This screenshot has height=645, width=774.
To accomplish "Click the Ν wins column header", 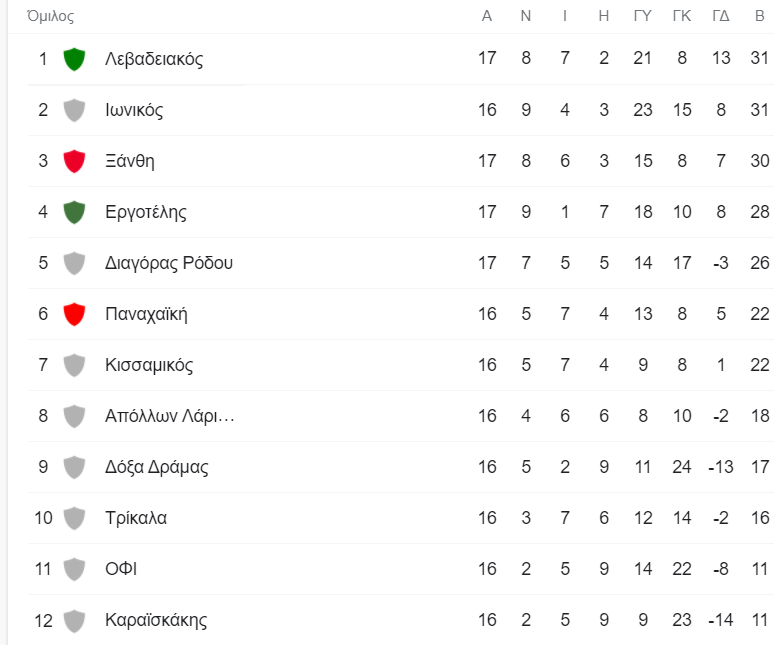I will (526, 16).
